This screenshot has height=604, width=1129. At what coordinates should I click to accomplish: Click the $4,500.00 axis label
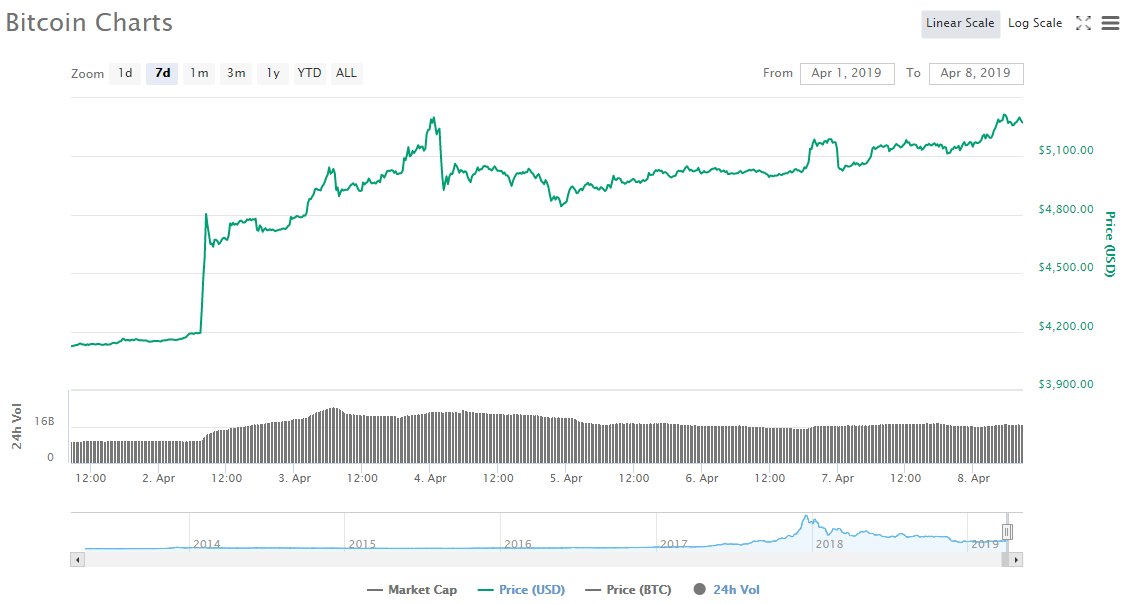click(1066, 267)
